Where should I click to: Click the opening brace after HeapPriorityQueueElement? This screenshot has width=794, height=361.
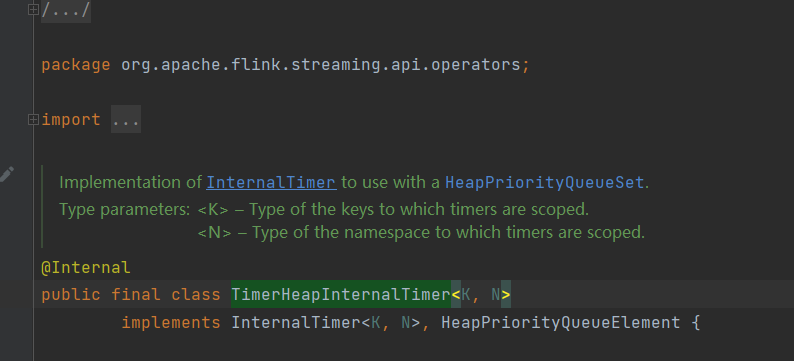(x=695, y=322)
